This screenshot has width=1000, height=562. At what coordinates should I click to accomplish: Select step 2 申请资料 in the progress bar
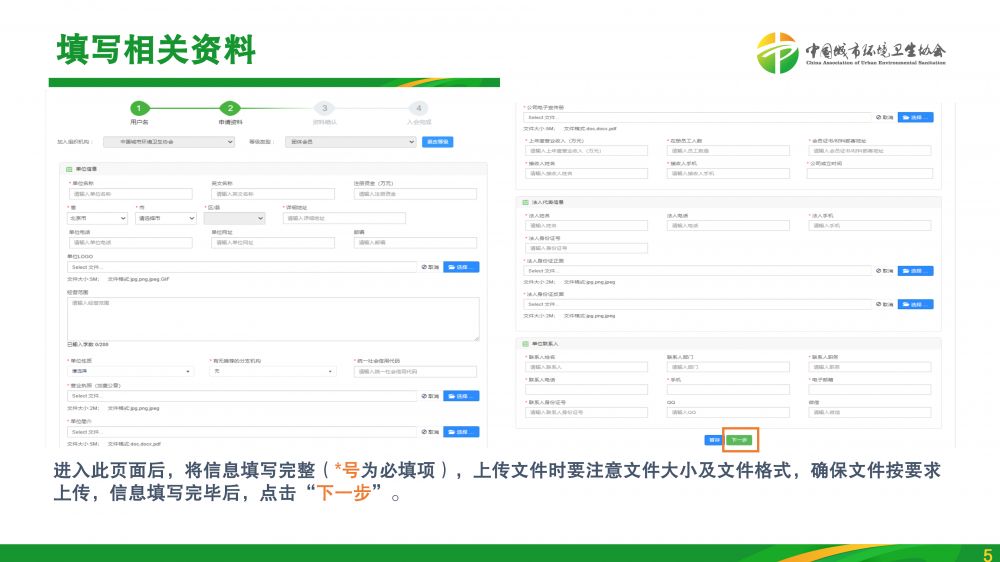click(230, 108)
